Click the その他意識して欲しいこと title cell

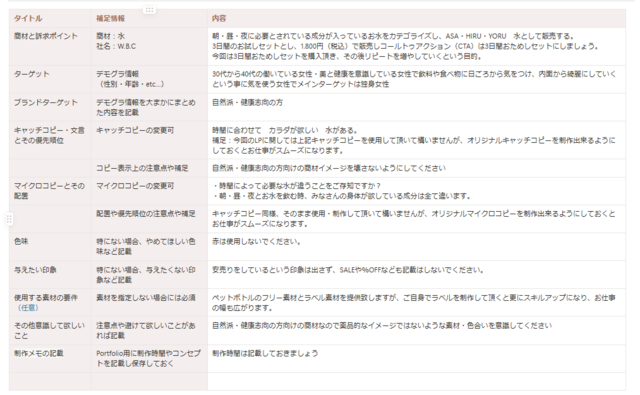click(50, 331)
